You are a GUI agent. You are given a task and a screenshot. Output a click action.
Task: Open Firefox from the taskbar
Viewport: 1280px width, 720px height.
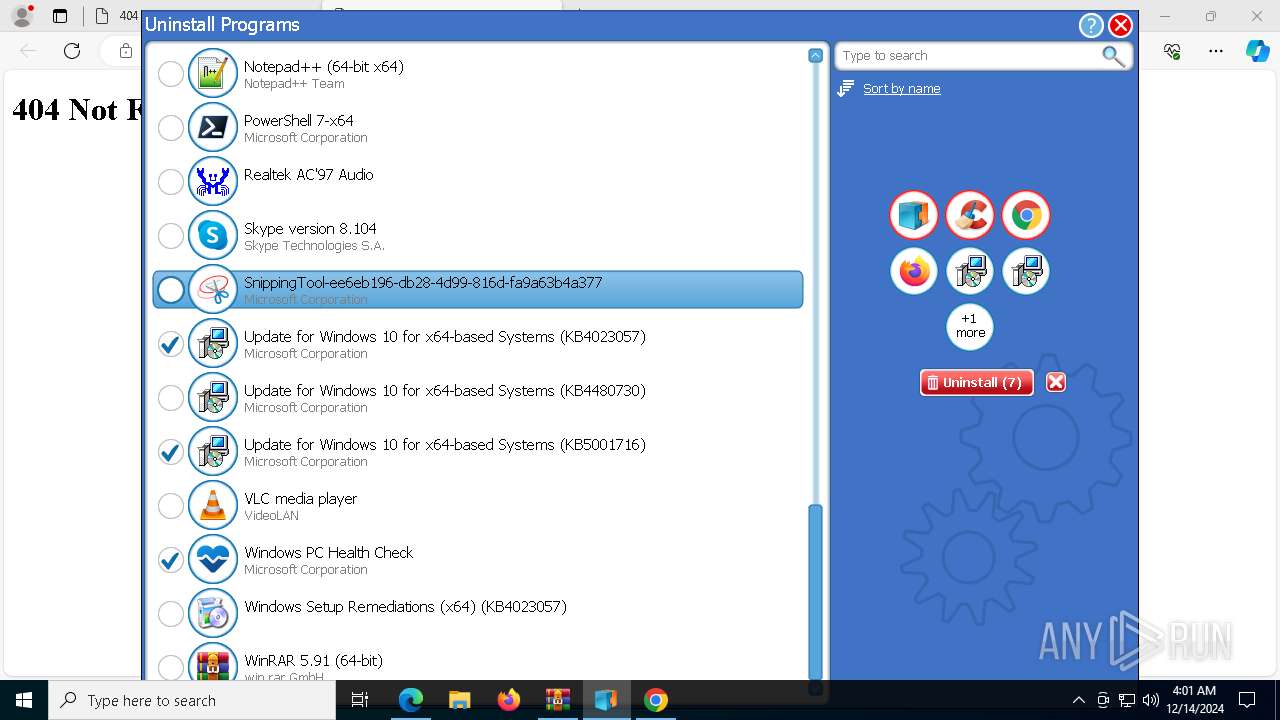tap(508, 700)
